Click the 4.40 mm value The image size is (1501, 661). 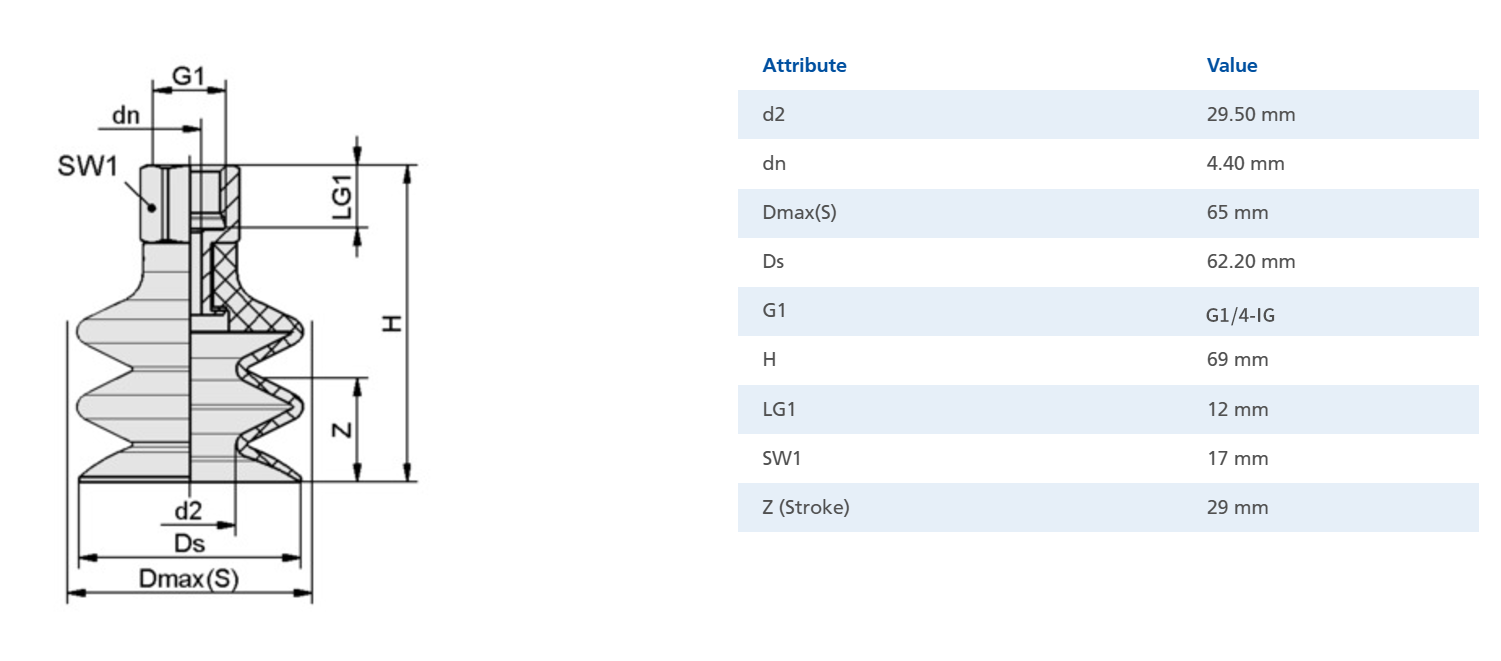[x=1245, y=163]
